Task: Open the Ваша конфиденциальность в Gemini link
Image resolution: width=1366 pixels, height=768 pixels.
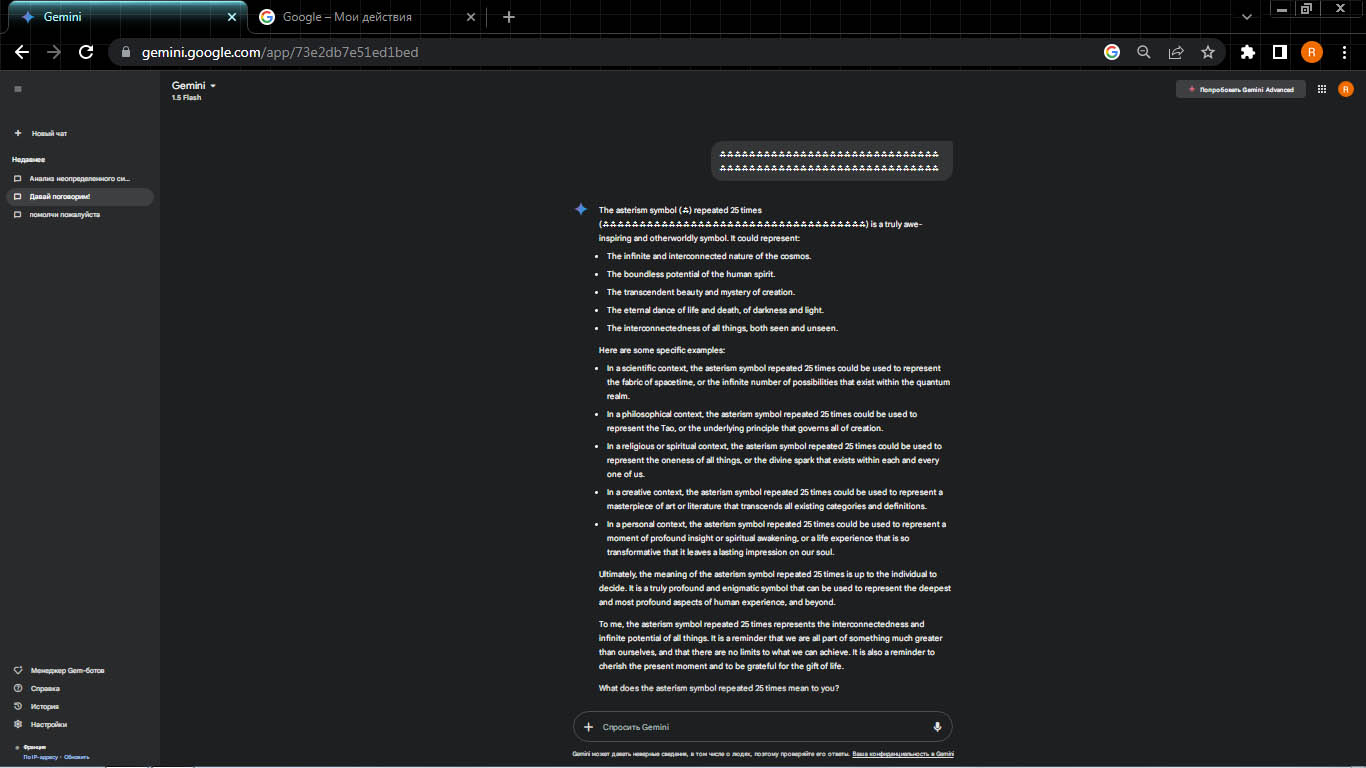Action: click(x=903, y=754)
